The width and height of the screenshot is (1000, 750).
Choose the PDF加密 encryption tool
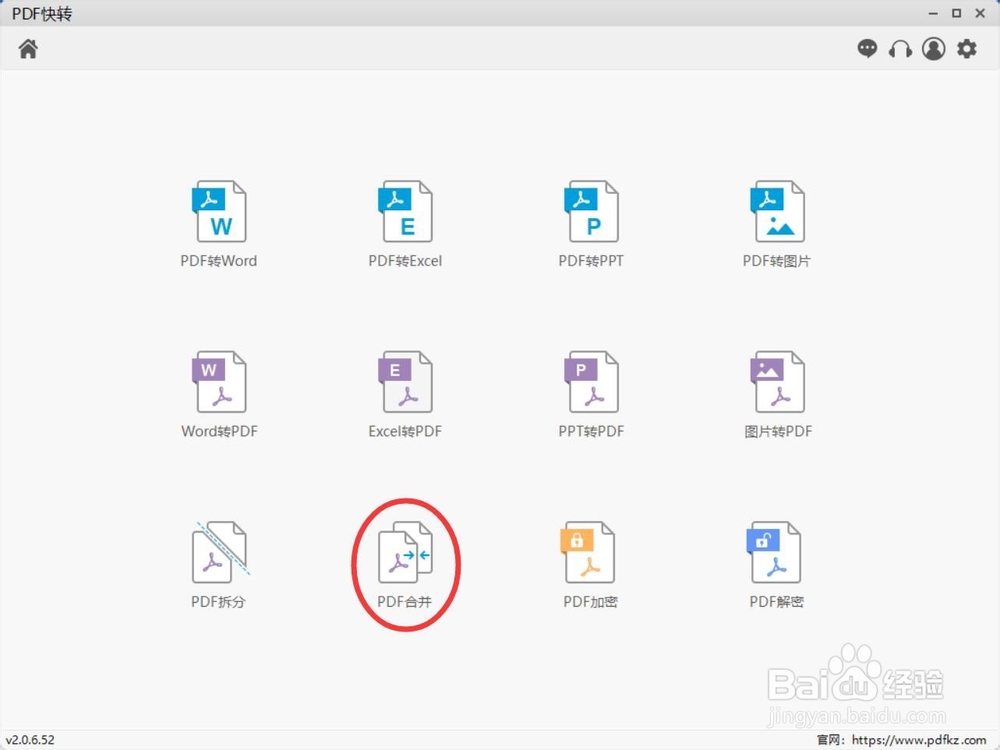pyautogui.click(x=590, y=564)
